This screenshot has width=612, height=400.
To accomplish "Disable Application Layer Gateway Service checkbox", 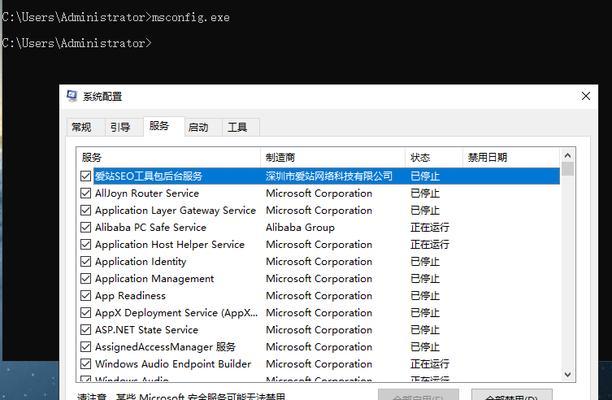I will click(85, 210).
